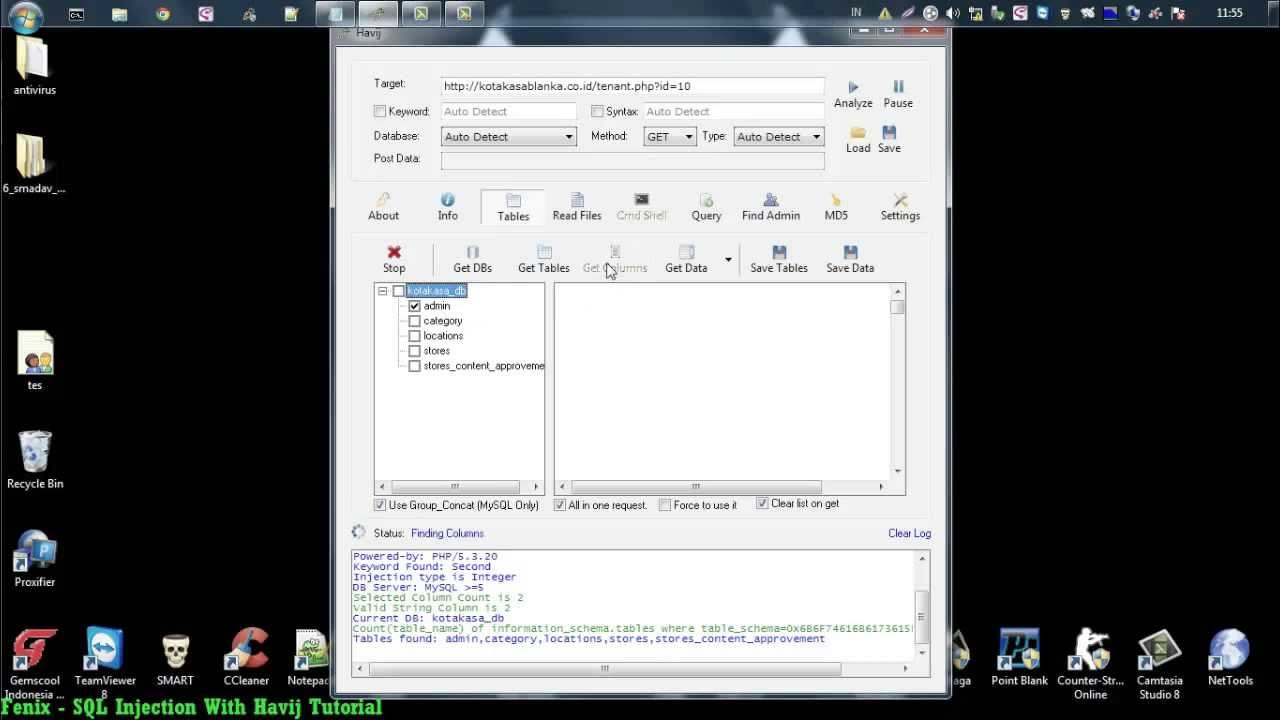Image resolution: width=1280 pixels, height=720 pixels.
Task: Open the TeamViewer desktop shortcut
Action: point(104,664)
